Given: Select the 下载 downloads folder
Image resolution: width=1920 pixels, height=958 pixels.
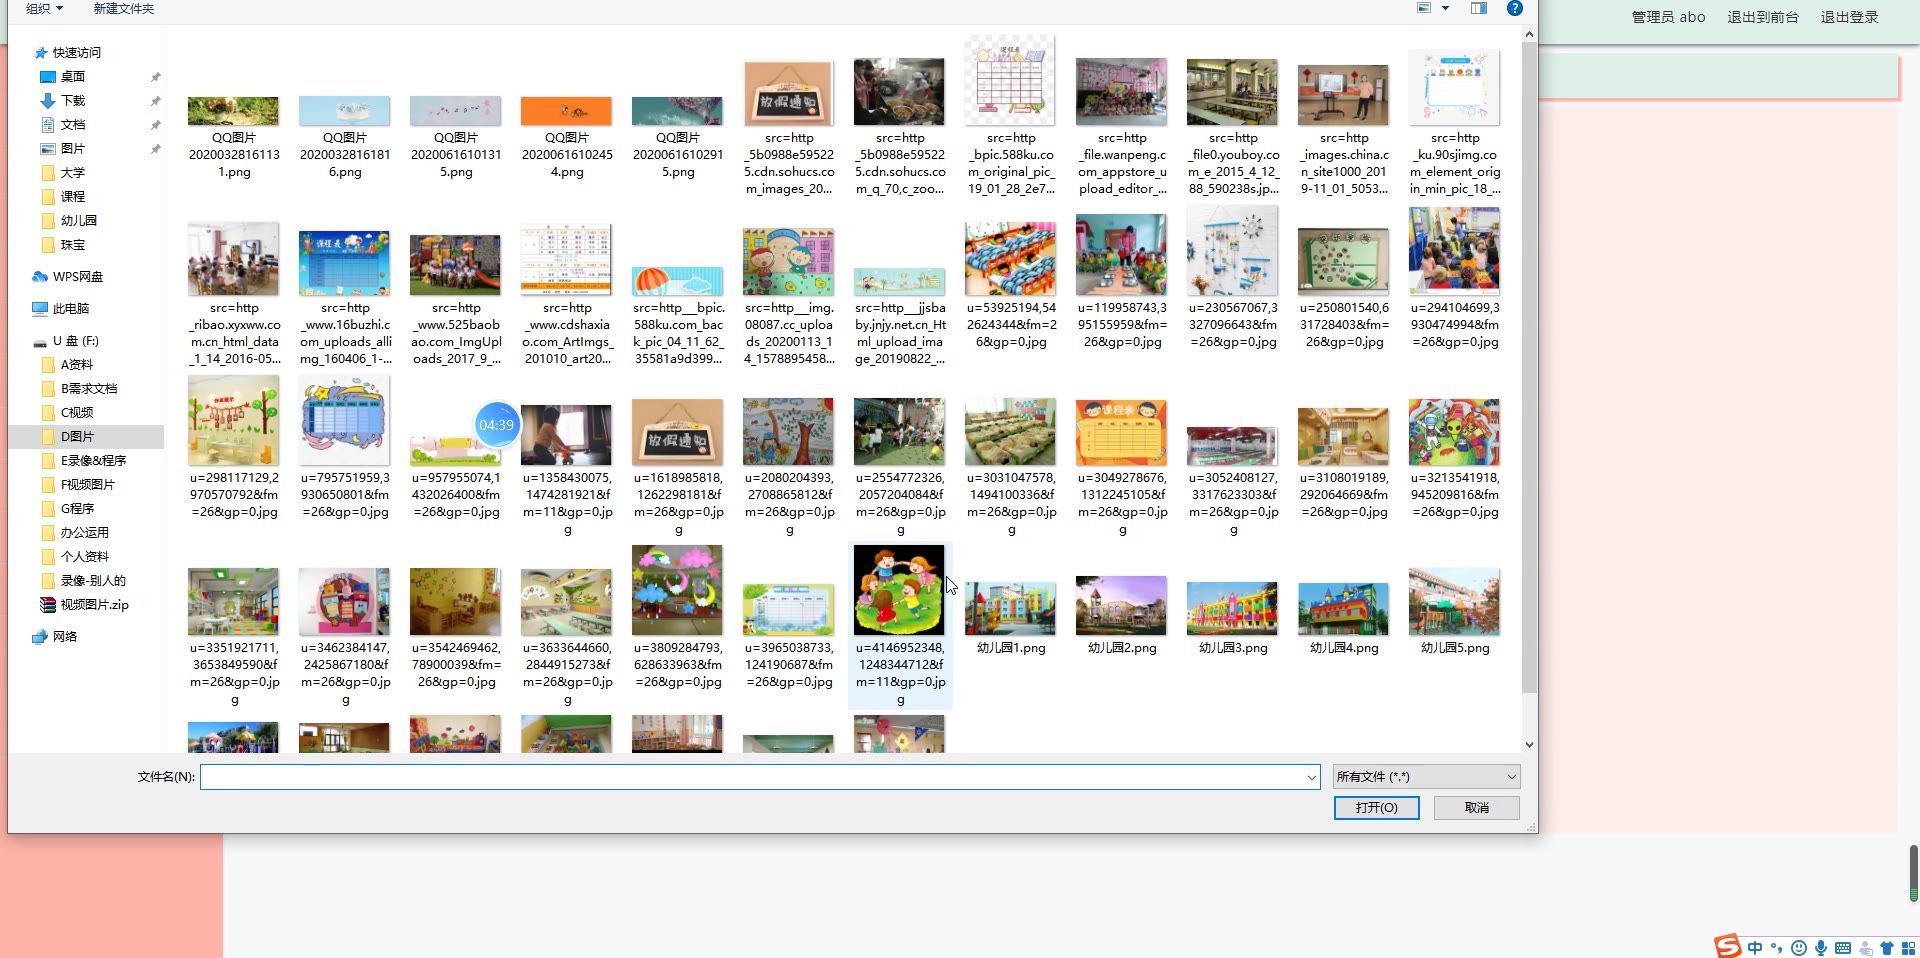Looking at the screenshot, I should pos(72,101).
